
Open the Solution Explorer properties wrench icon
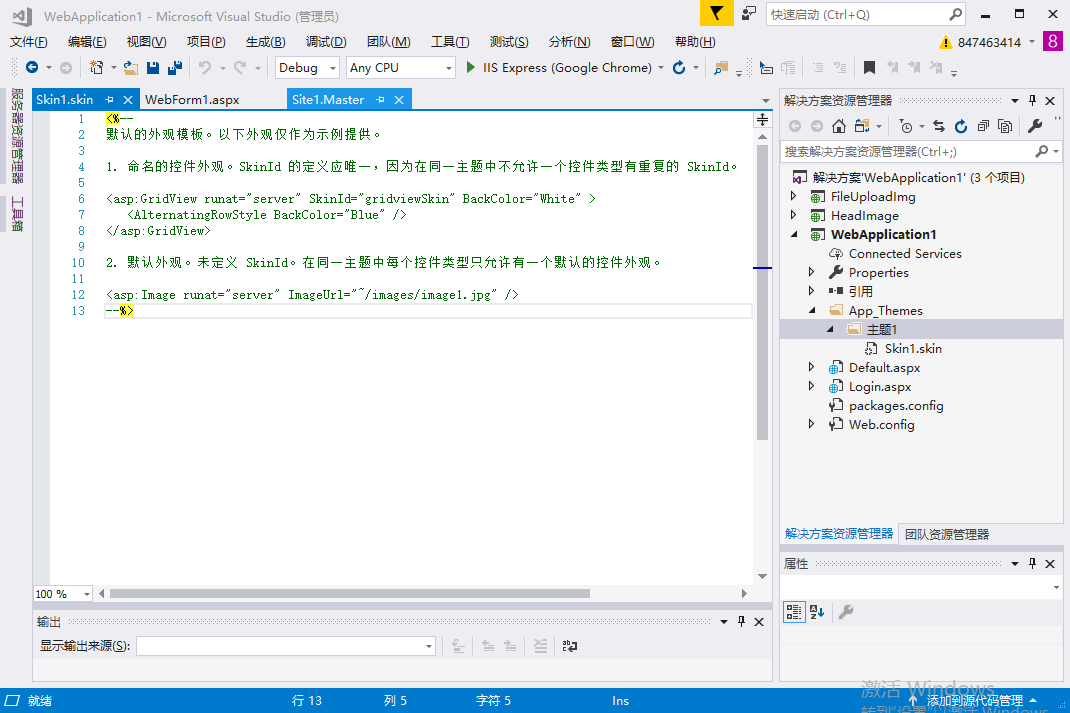click(x=1035, y=126)
